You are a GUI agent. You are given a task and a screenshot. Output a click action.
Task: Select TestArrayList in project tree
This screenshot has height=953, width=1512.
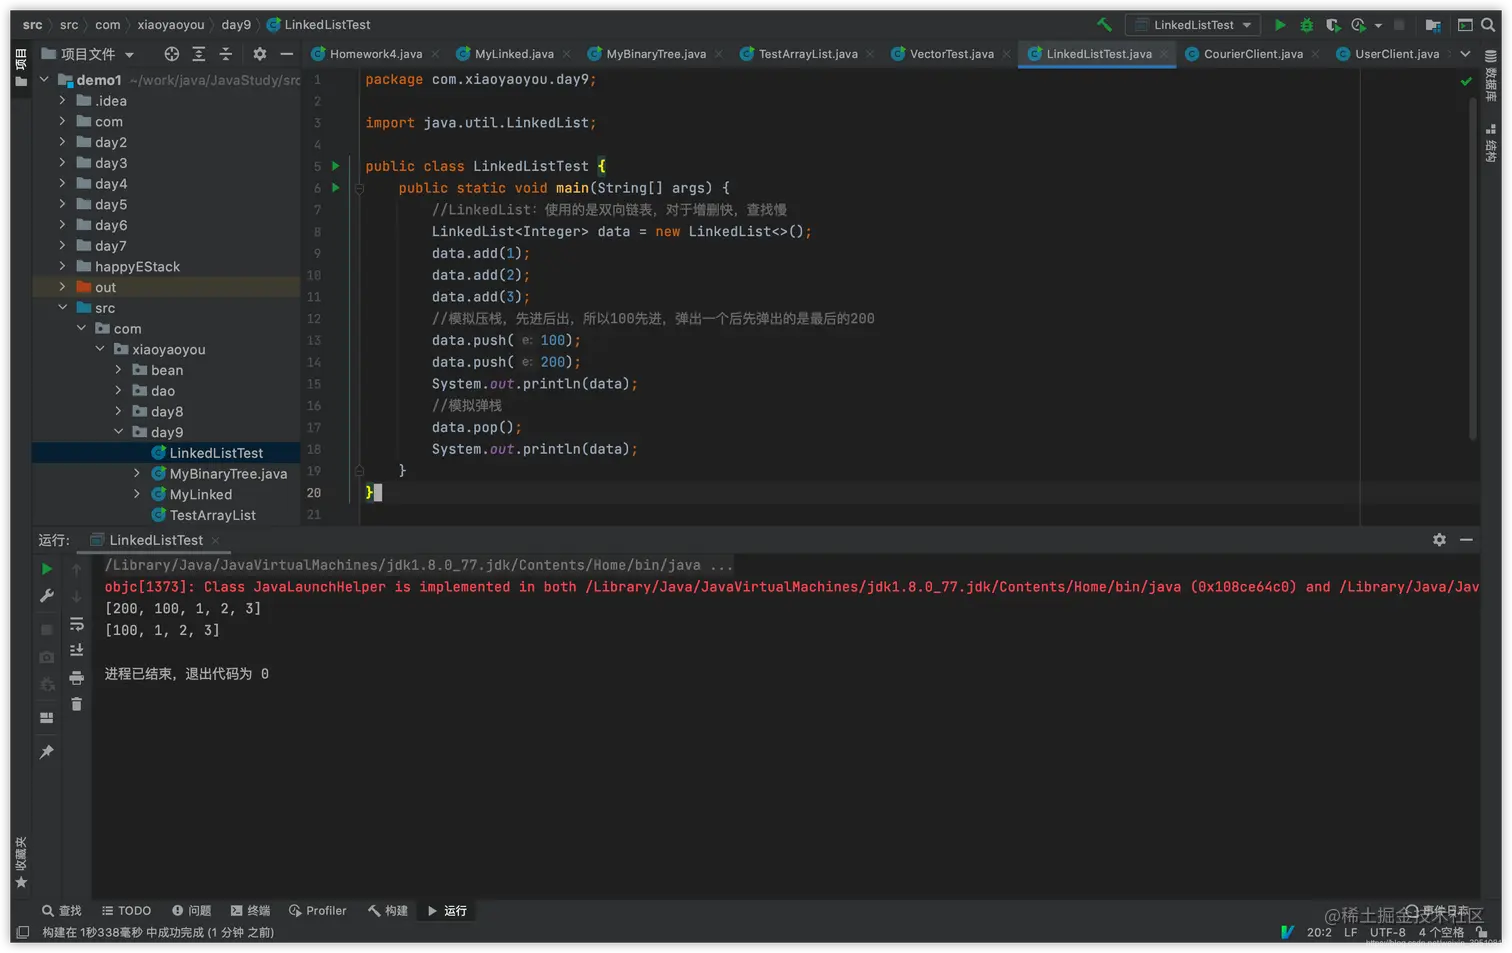(x=212, y=515)
